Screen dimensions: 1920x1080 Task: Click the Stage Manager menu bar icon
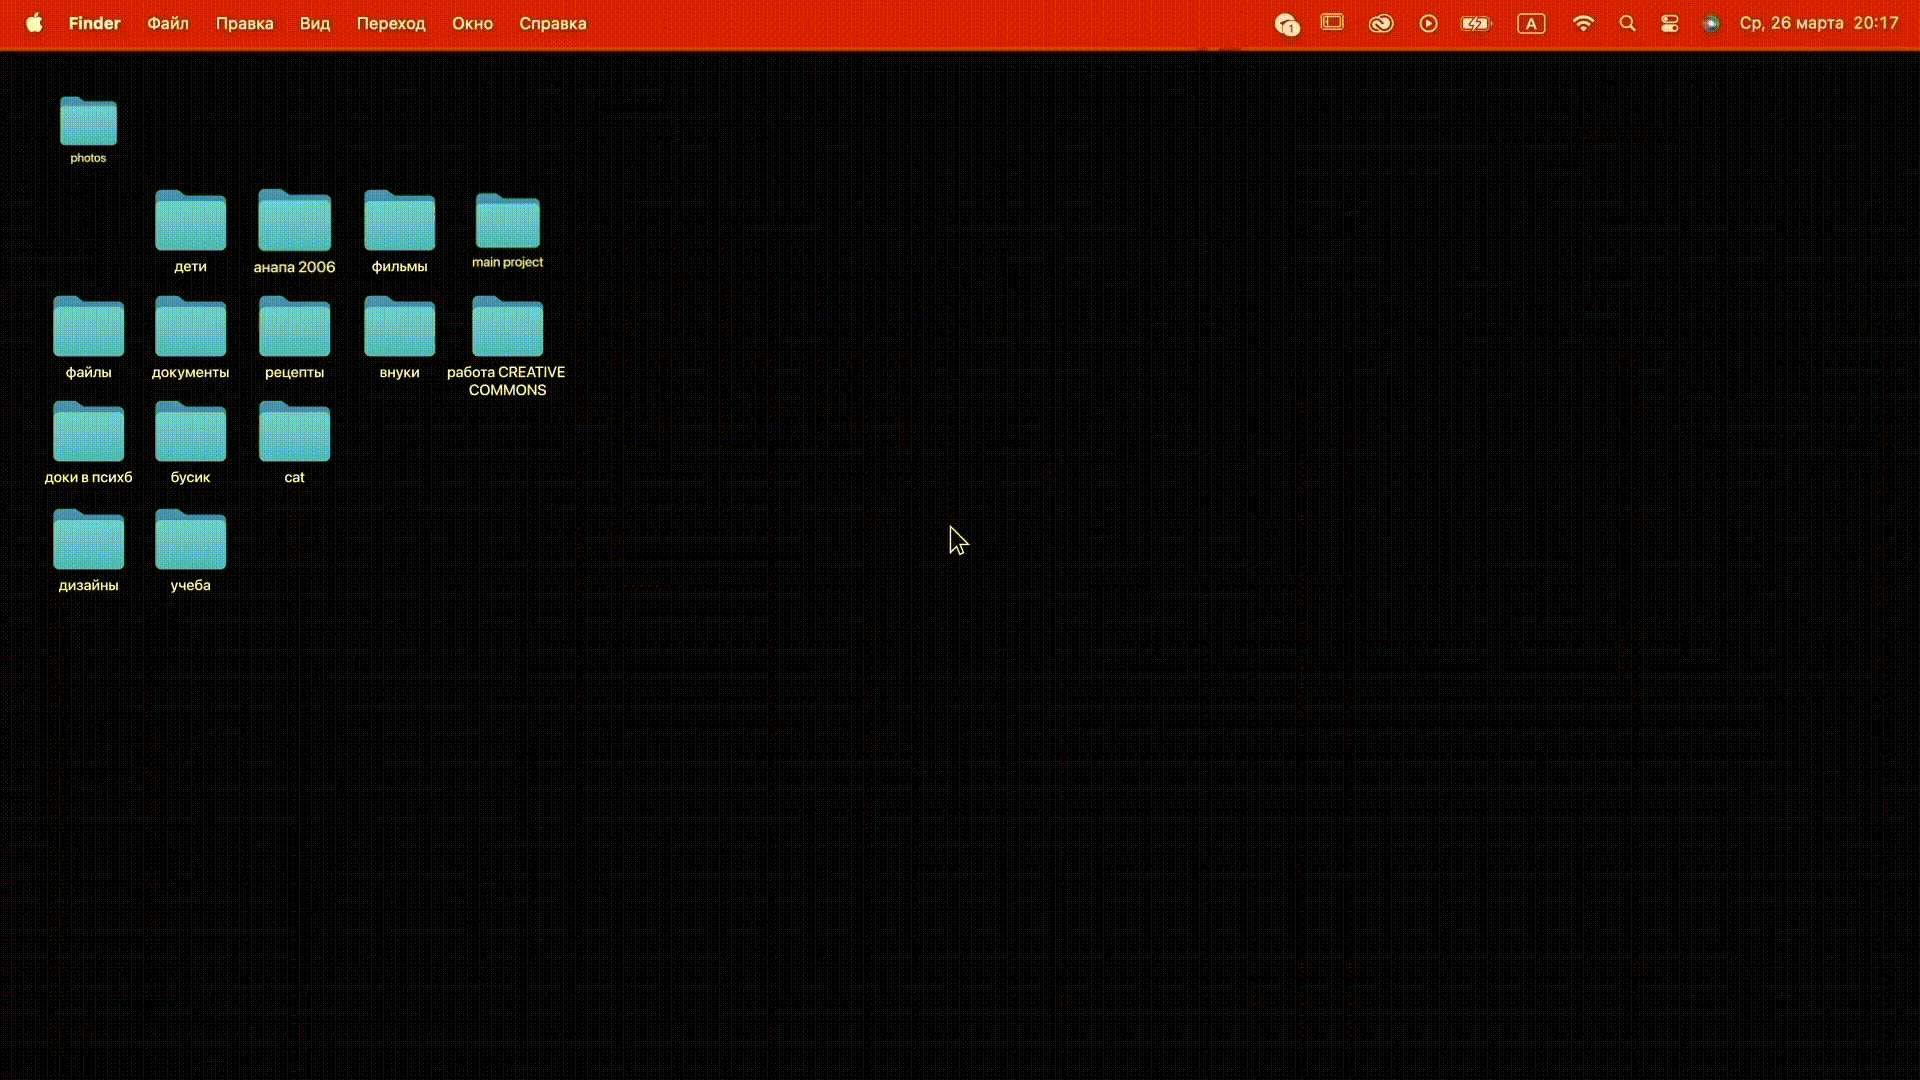tap(1332, 22)
